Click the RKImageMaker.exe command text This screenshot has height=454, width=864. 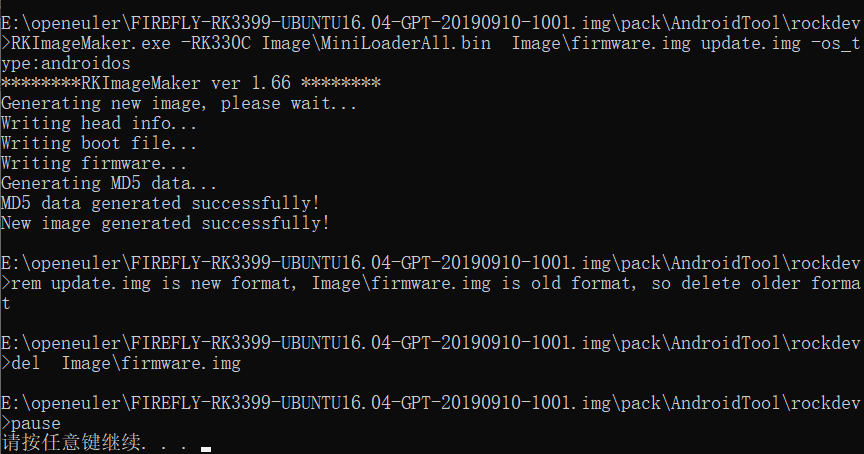click(91, 43)
